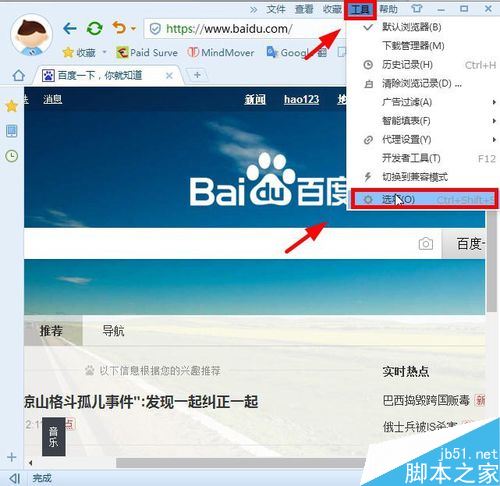Open a new tab with plus button

pyautogui.click(x=197, y=75)
